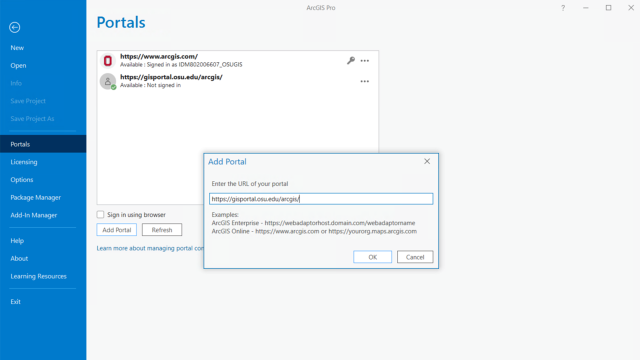This screenshot has height=360, width=640.
Task: Open options menu for gisportal.osu.edu portal
Action: click(364, 81)
